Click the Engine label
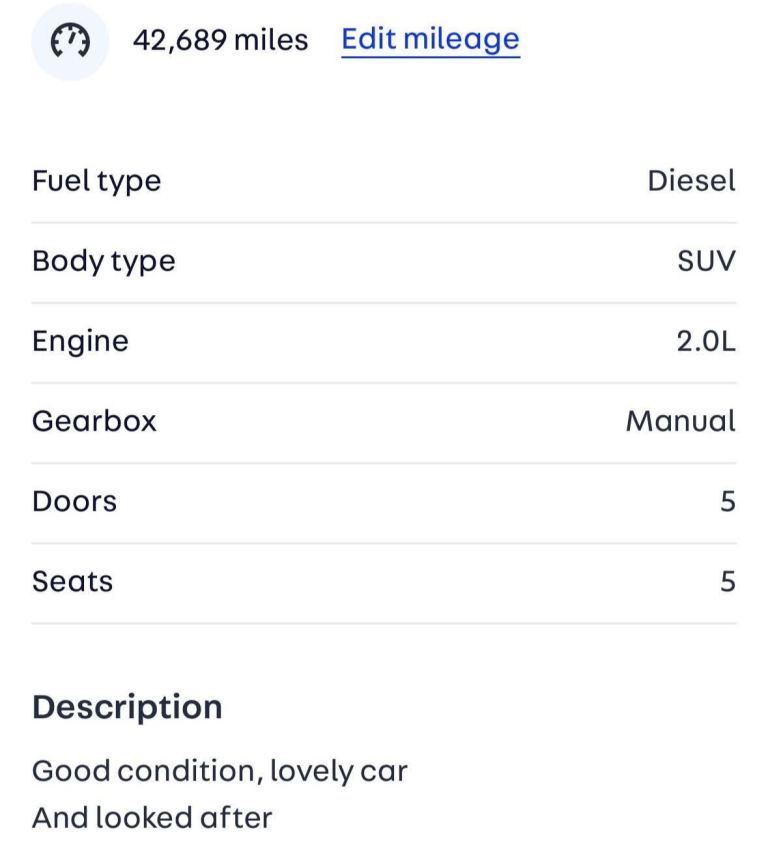This screenshot has height=845, width=768. coord(80,341)
